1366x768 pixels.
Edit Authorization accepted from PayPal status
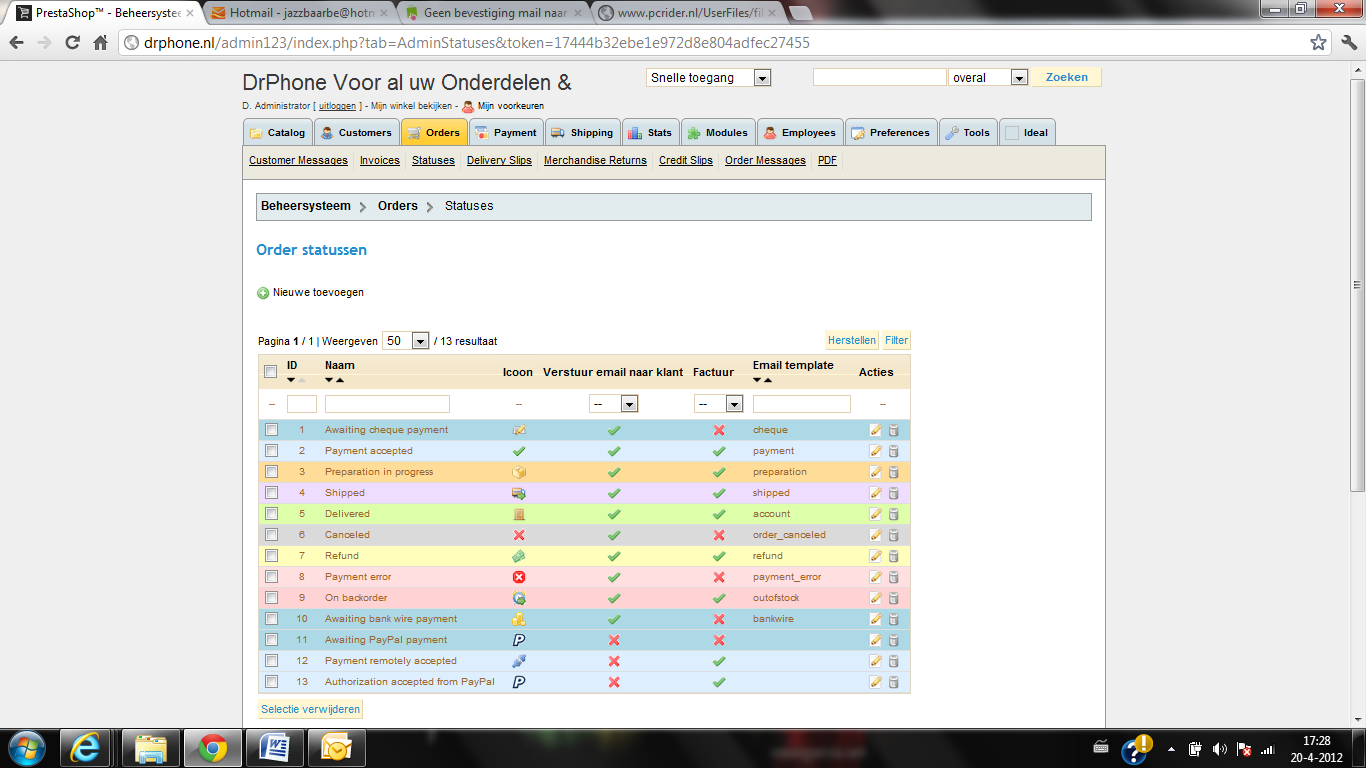tap(876, 682)
